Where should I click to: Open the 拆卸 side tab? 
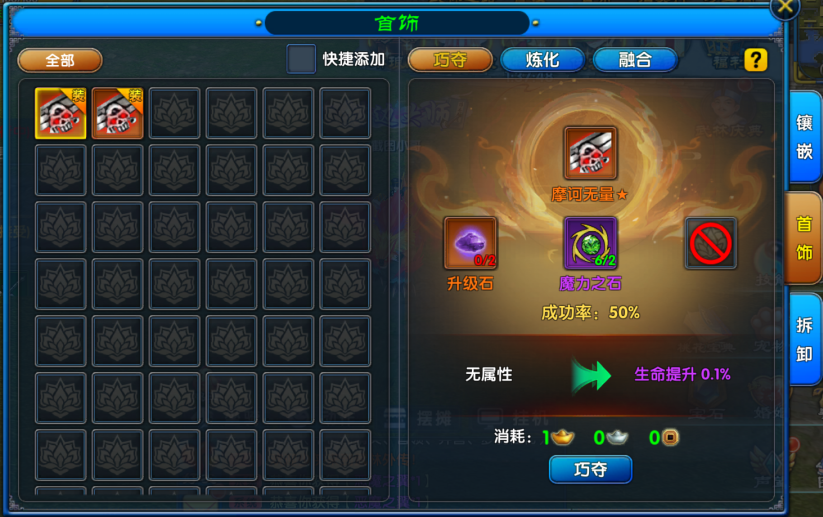click(x=805, y=340)
